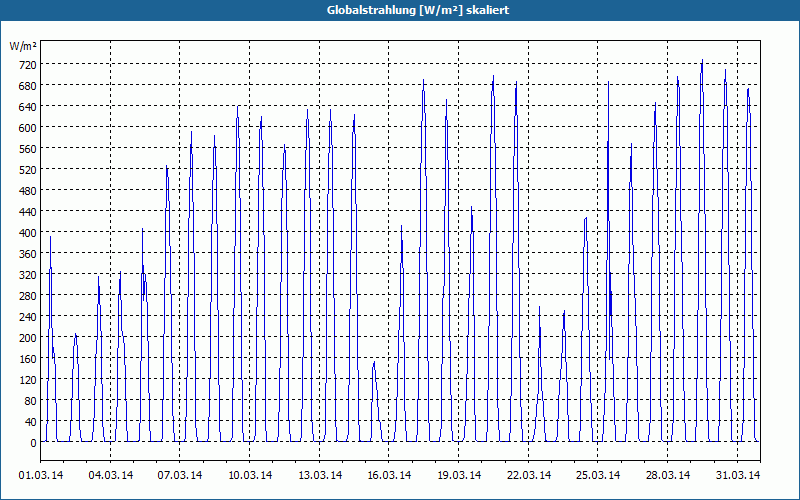Click the chart title 'Globalstrahlung [W/m²] skaliert'
The image size is (800, 500).
418,10
